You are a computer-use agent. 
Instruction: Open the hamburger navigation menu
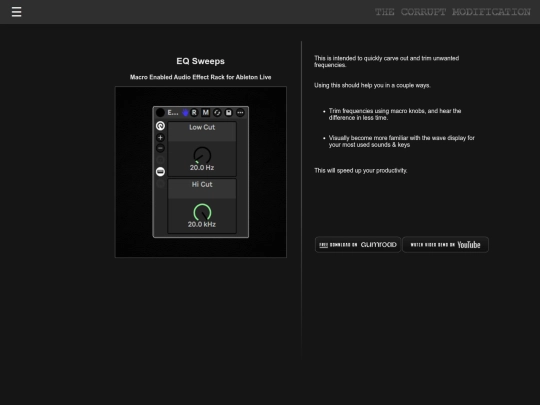click(x=16, y=12)
